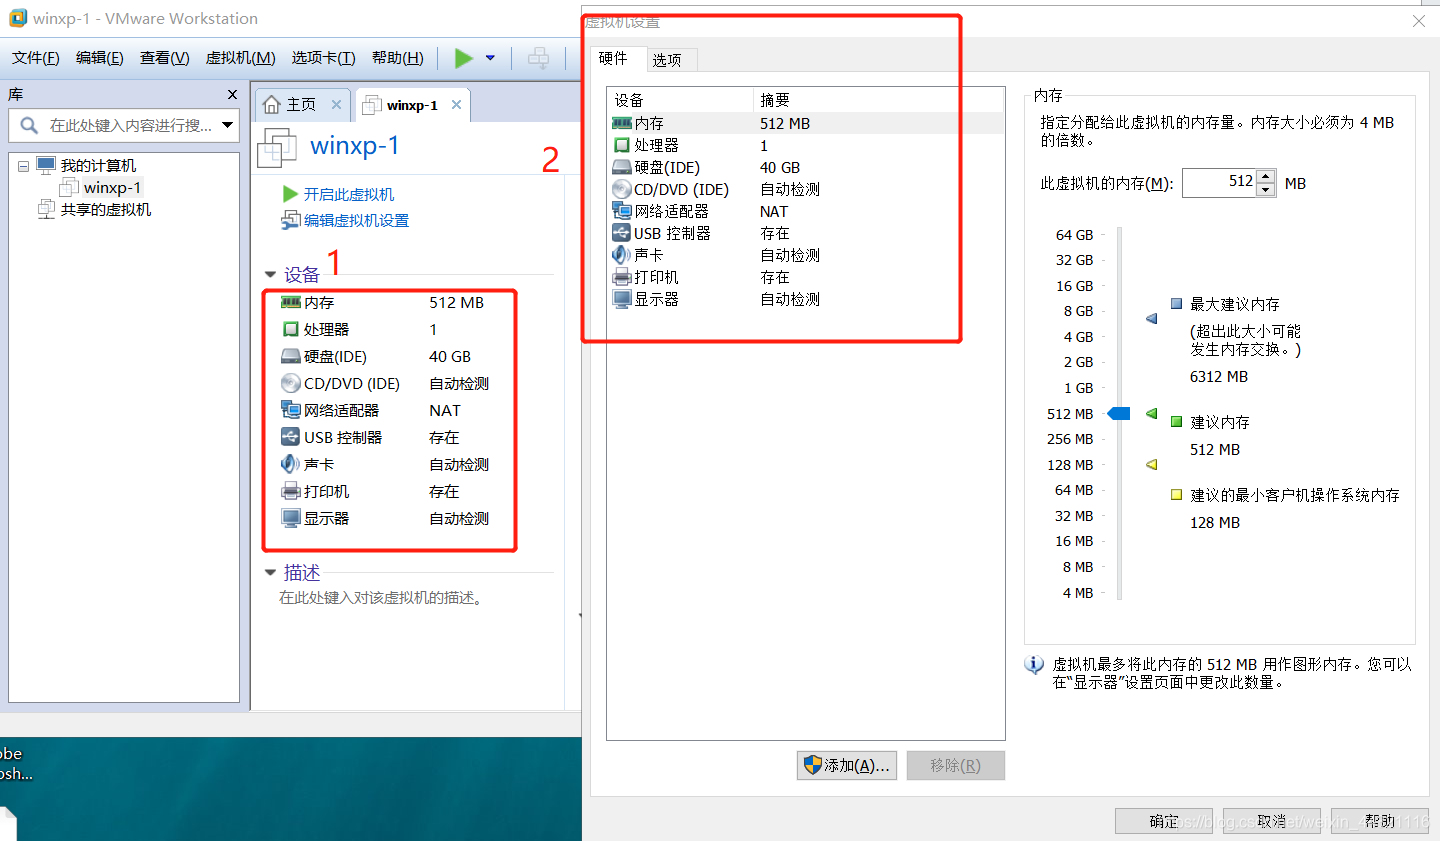Select 显示器 row icon in settings hardware list
The height and width of the screenshot is (841, 1440).
pos(622,299)
